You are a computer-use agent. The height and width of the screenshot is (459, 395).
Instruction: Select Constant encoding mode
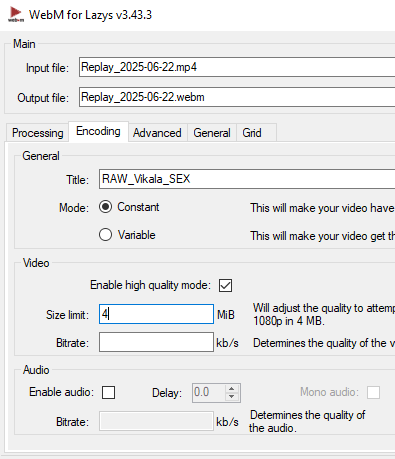(x=105, y=207)
